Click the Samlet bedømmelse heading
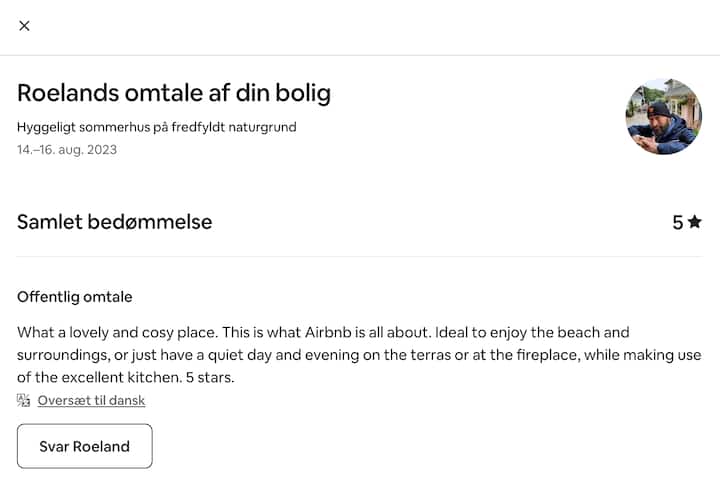 (115, 222)
